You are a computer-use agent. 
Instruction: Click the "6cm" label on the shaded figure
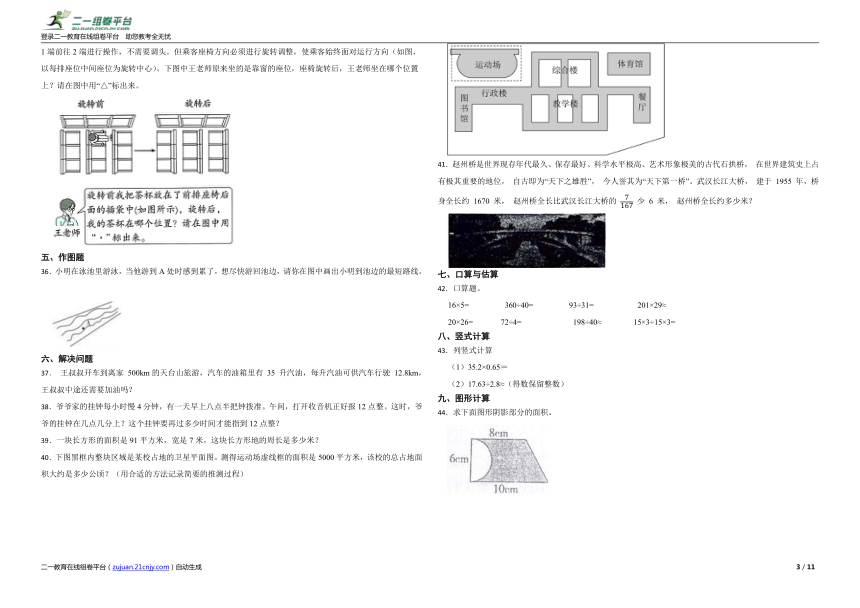pos(459,459)
